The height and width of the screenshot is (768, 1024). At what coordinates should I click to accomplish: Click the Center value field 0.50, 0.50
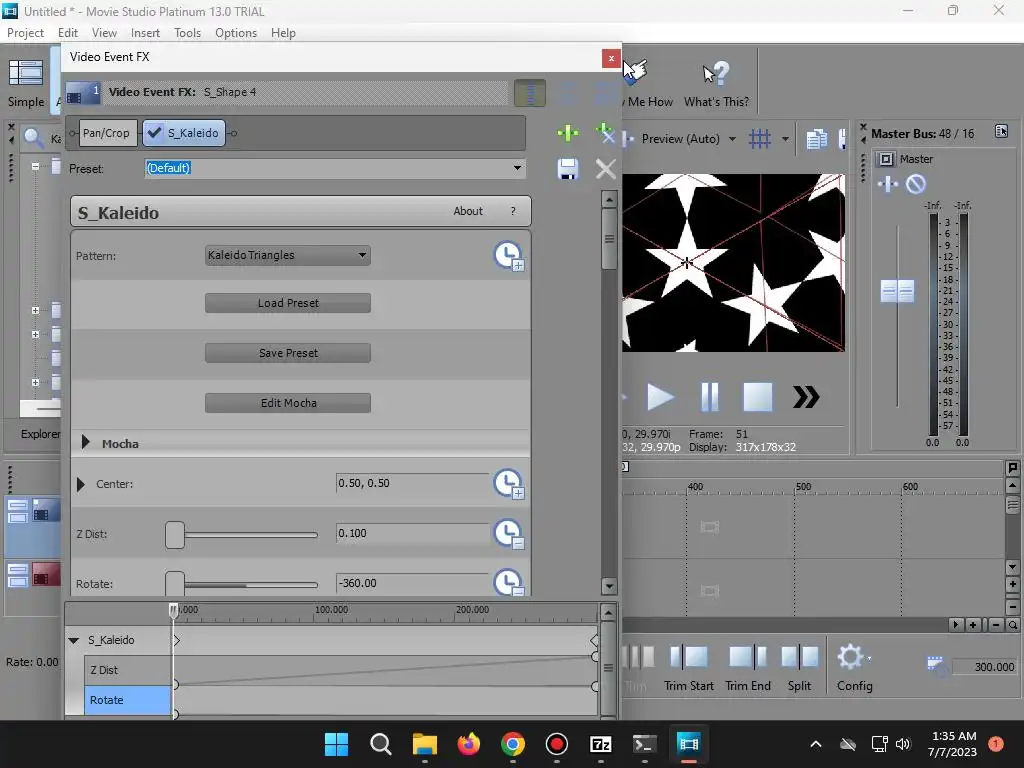point(412,483)
